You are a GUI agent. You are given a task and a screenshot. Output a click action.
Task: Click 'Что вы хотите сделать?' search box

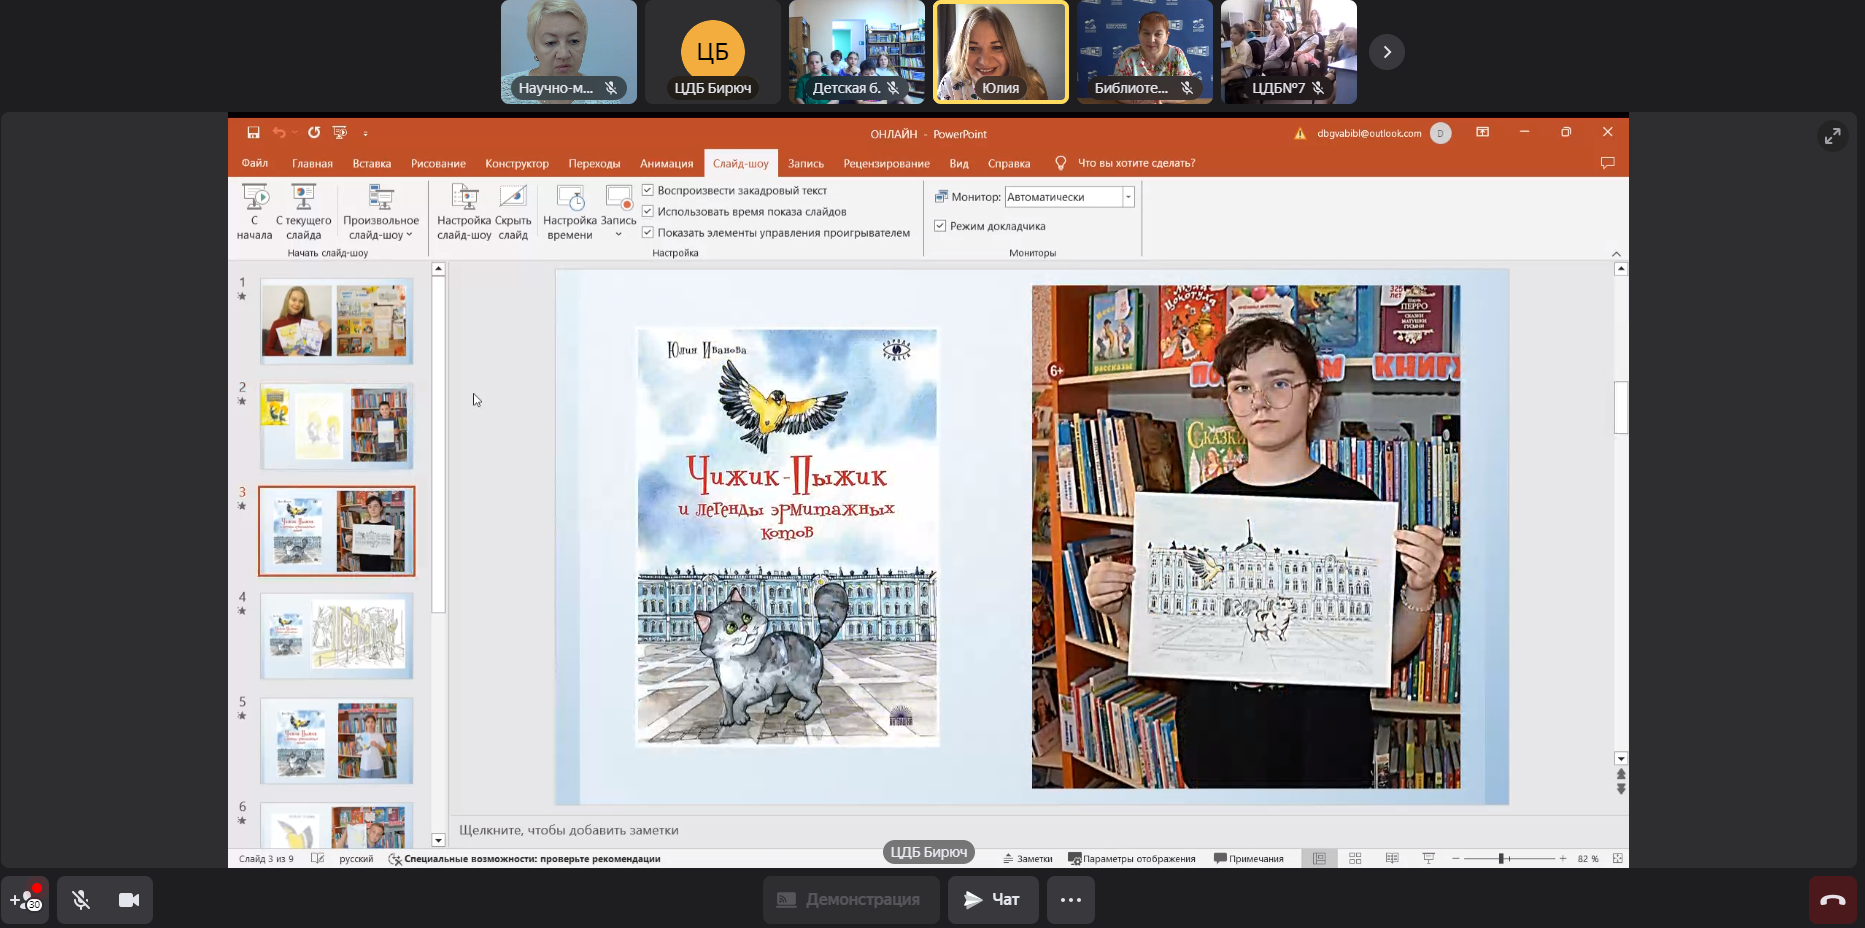point(1136,163)
